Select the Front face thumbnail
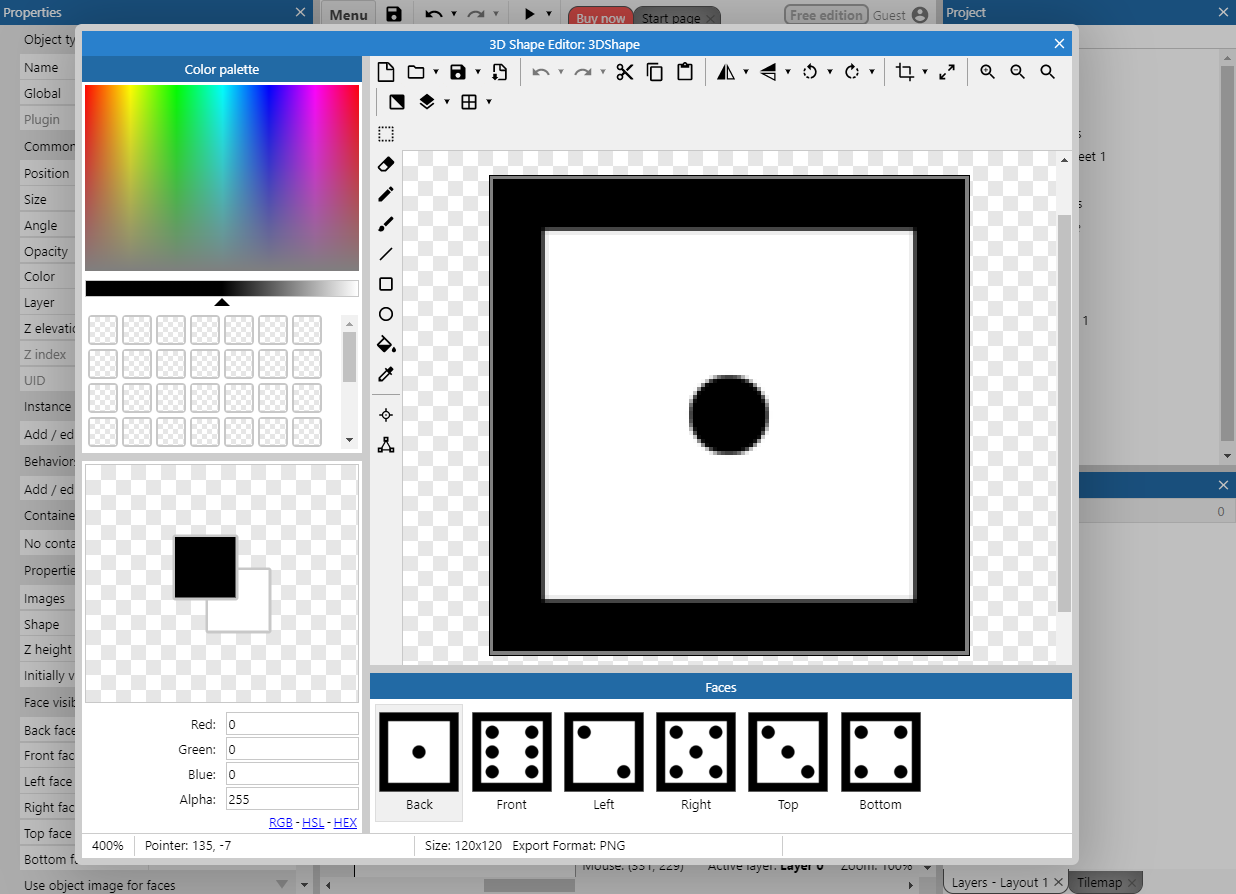1236x894 pixels. click(512, 752)
